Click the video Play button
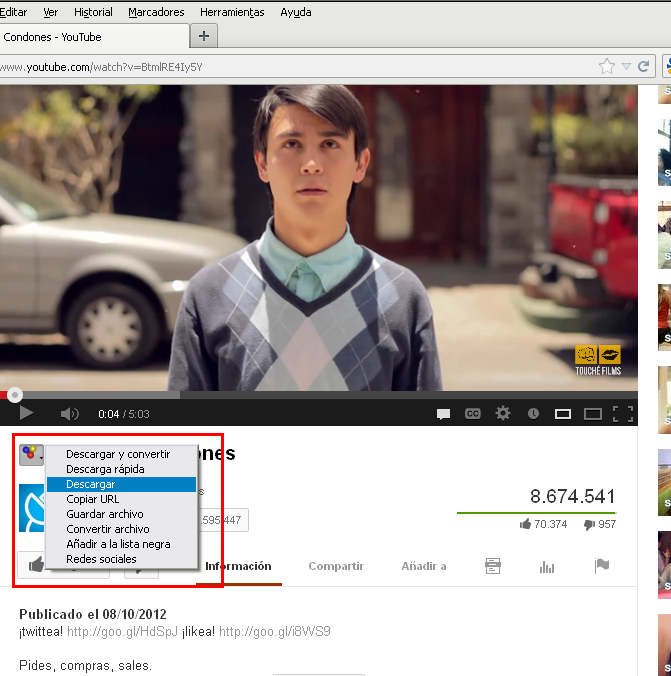The height and width of the screenshot is (676, 671). coord(26,413)
